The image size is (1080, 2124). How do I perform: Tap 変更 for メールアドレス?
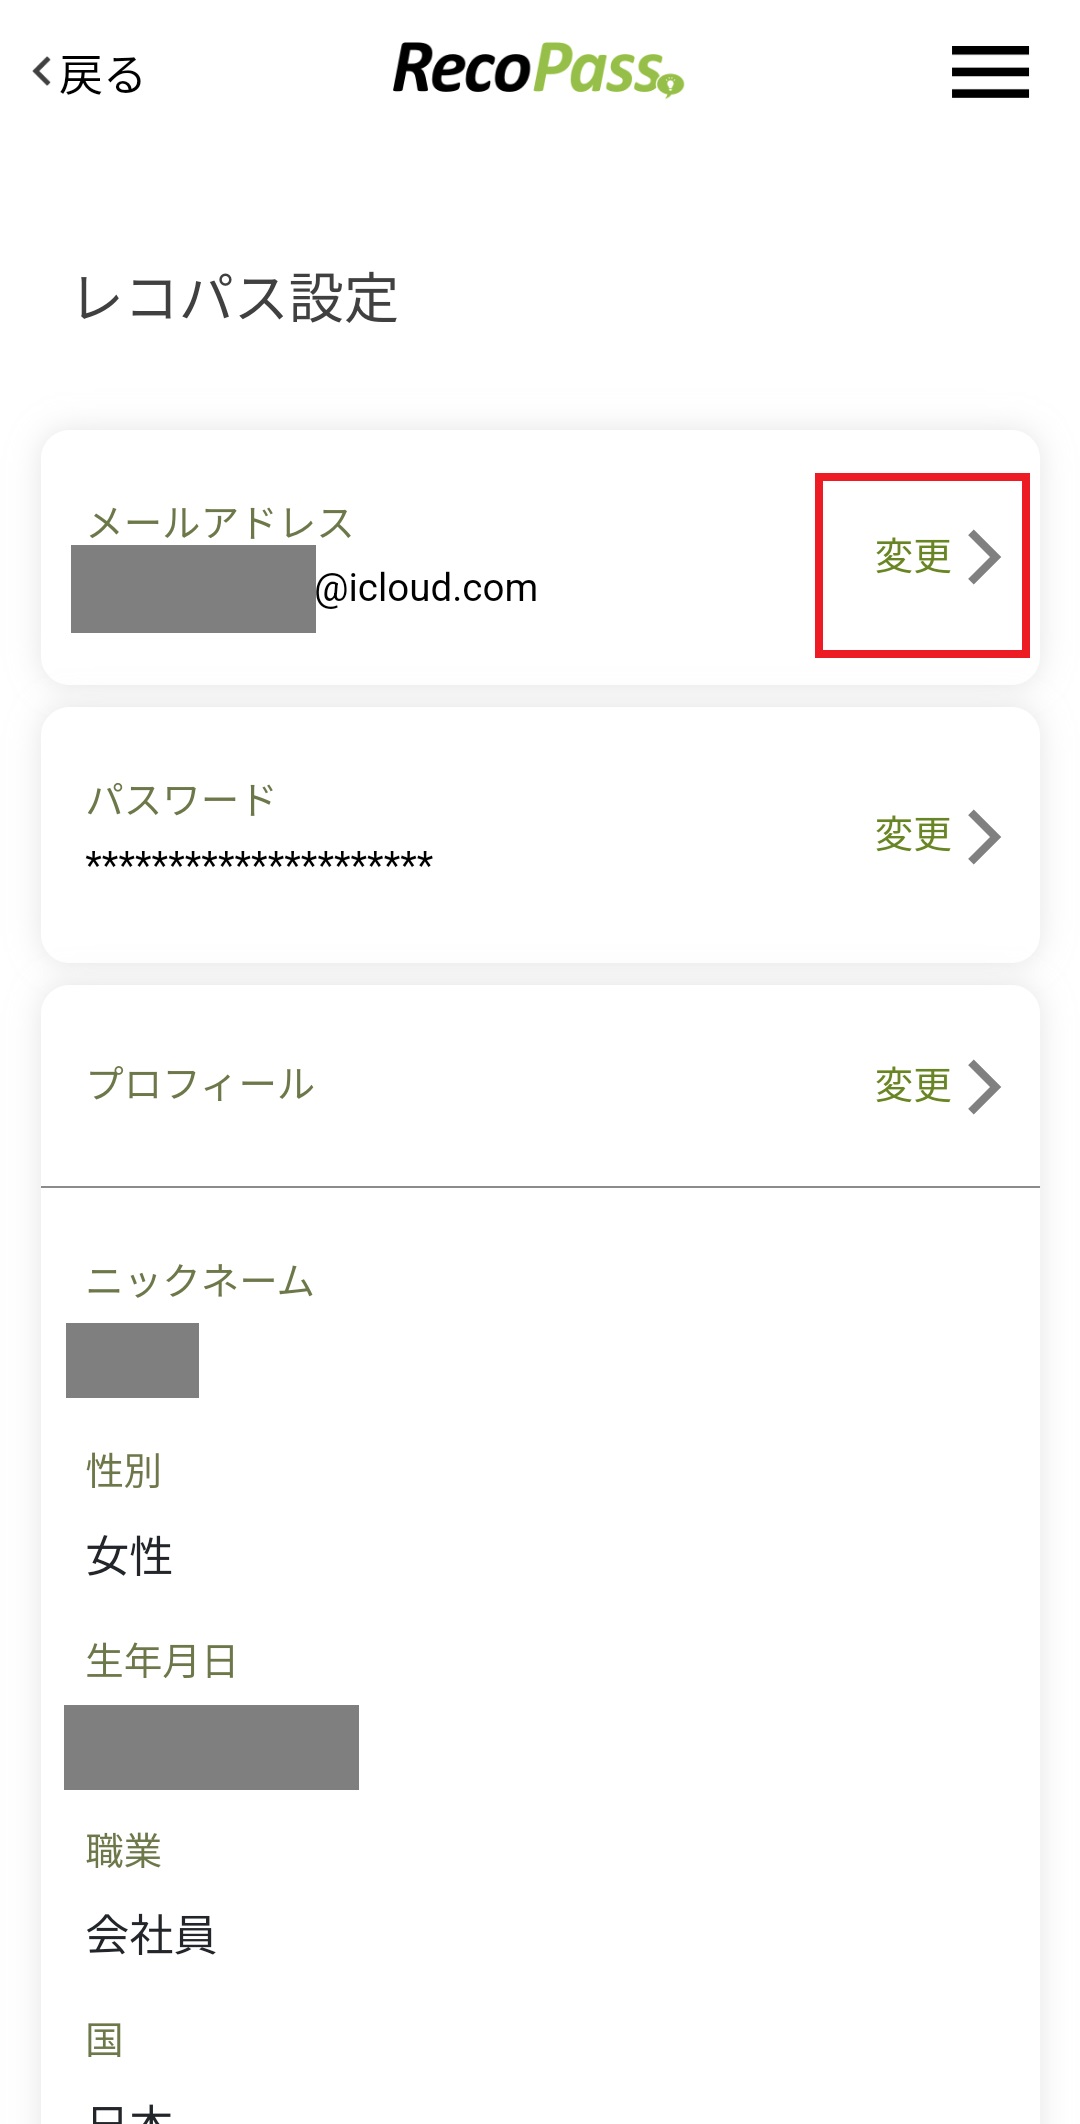(913, 557)
